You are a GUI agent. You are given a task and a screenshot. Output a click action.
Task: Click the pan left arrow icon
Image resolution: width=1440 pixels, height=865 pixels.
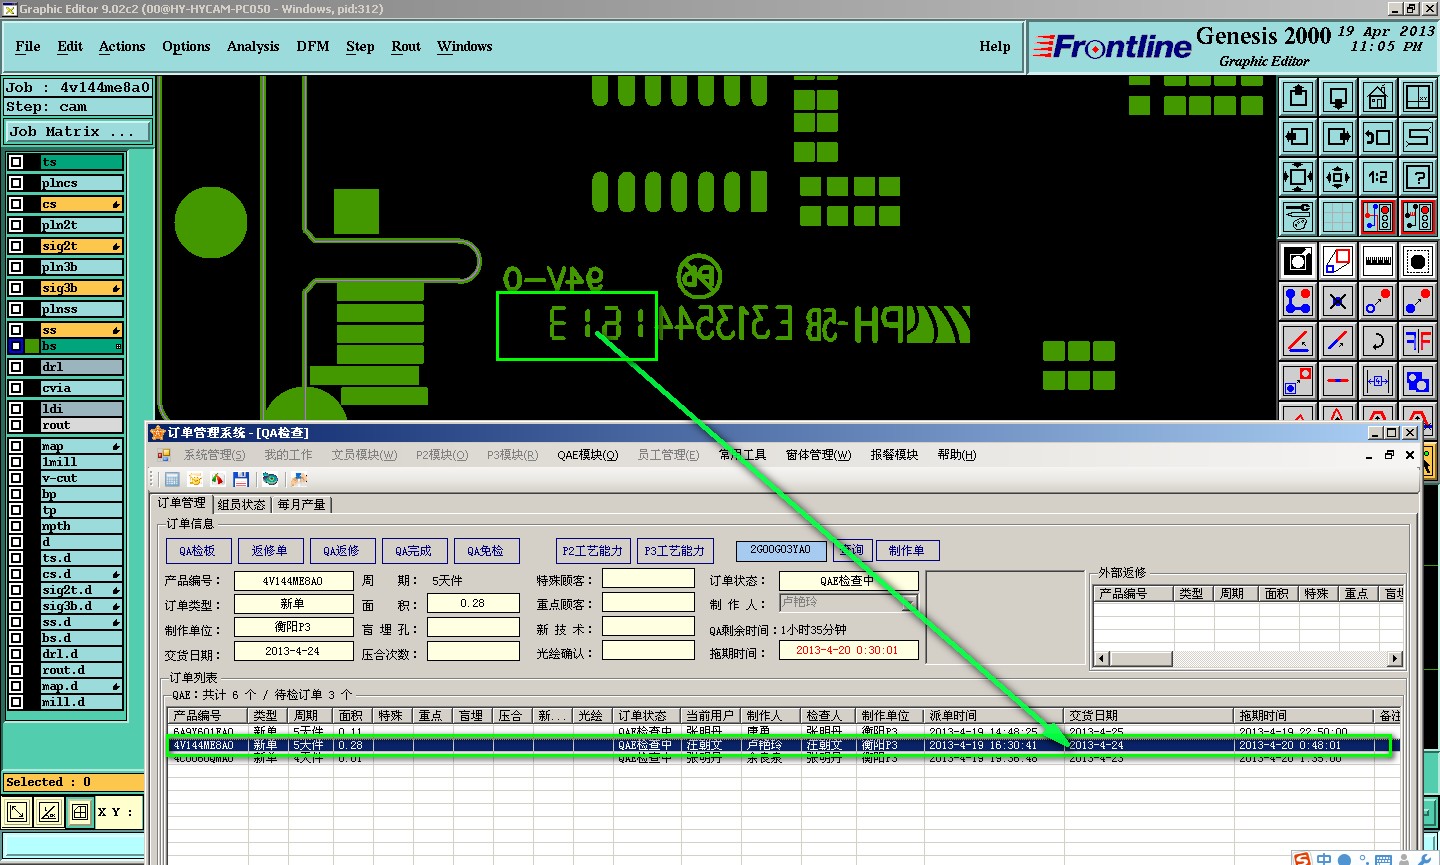[1298, 137]
